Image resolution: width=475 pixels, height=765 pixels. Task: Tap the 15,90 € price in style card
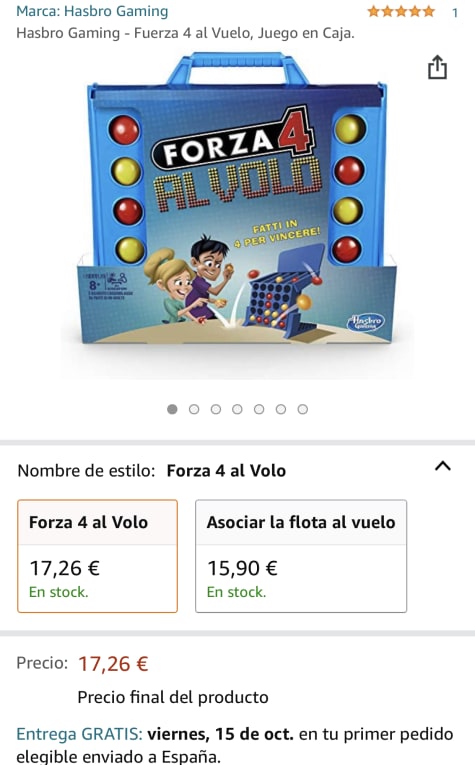tap(242, 568)
